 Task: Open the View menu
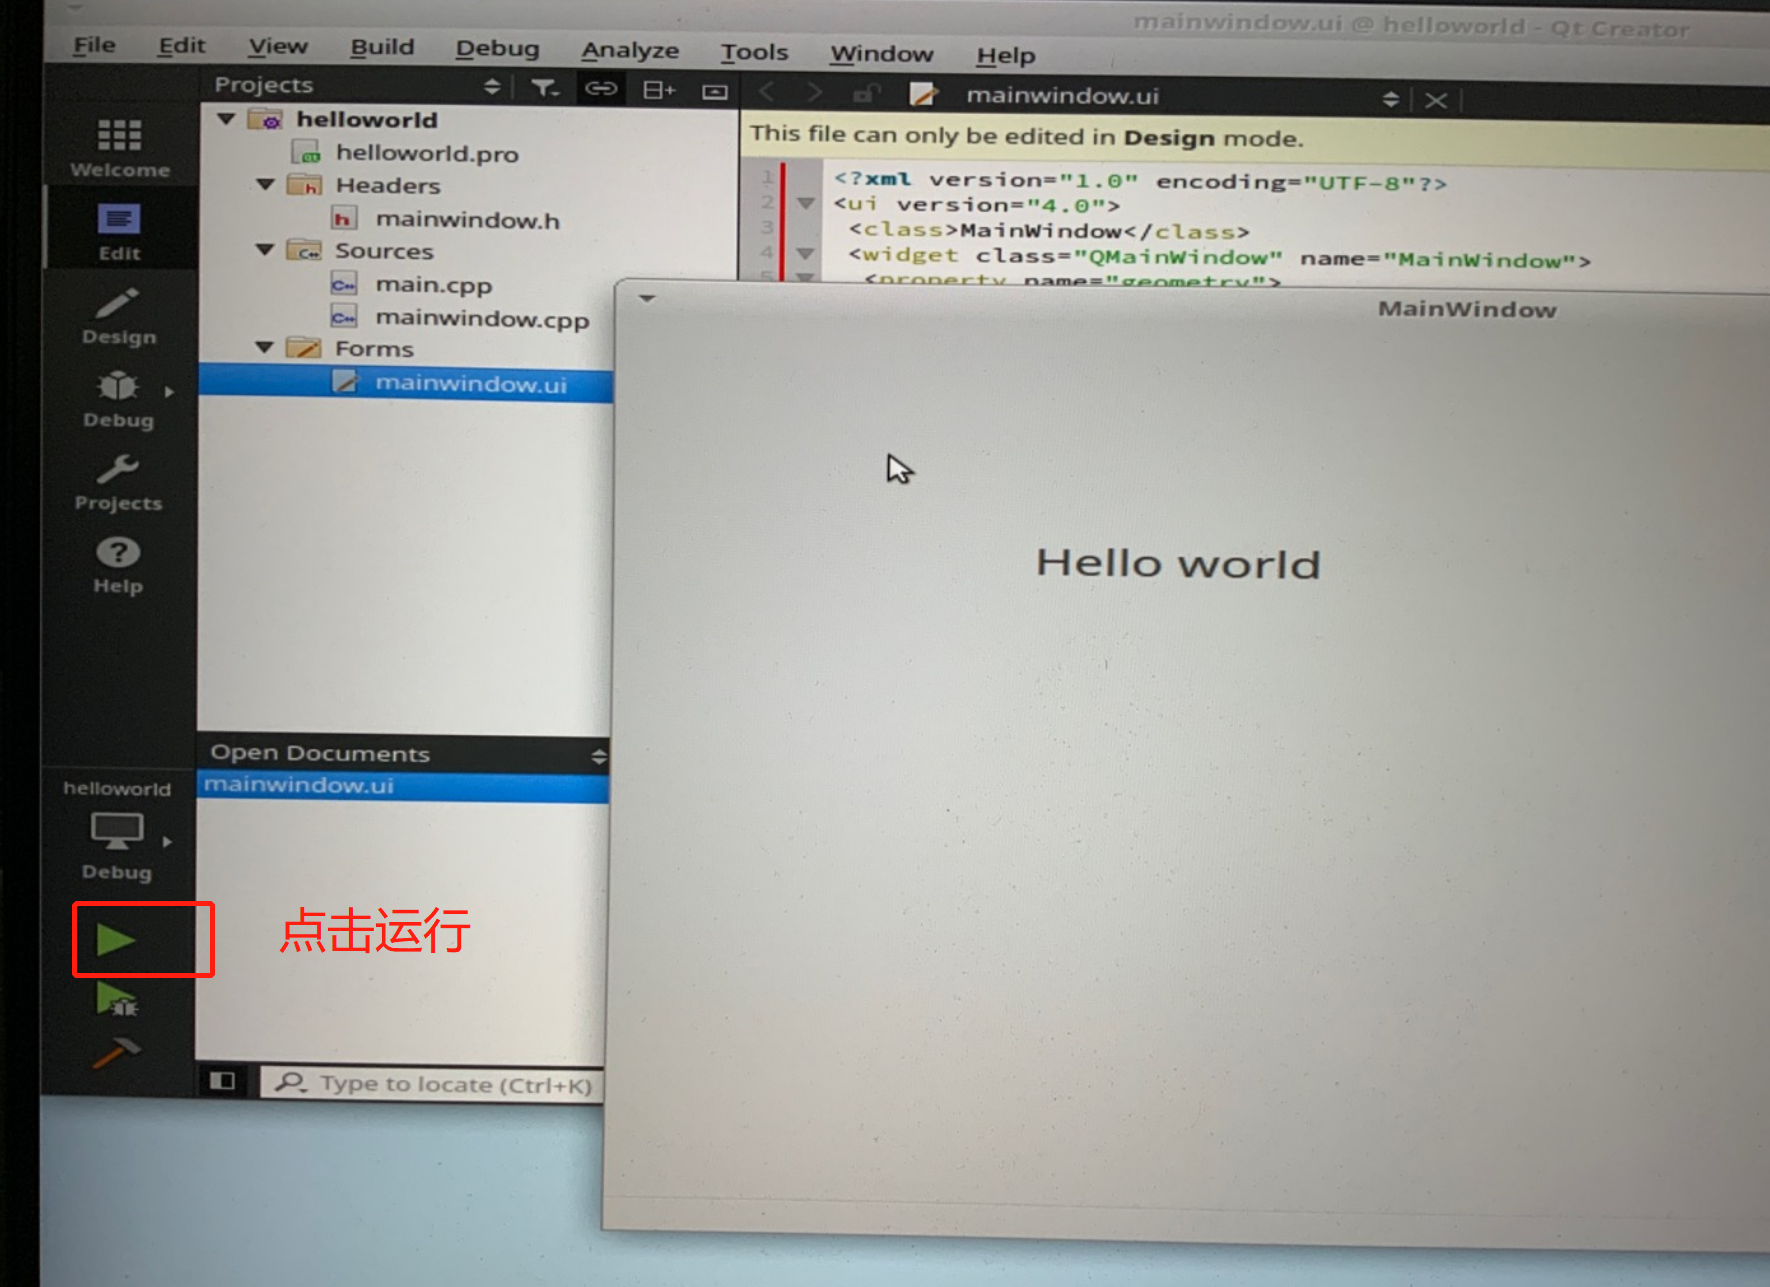[x=278, y=47]
